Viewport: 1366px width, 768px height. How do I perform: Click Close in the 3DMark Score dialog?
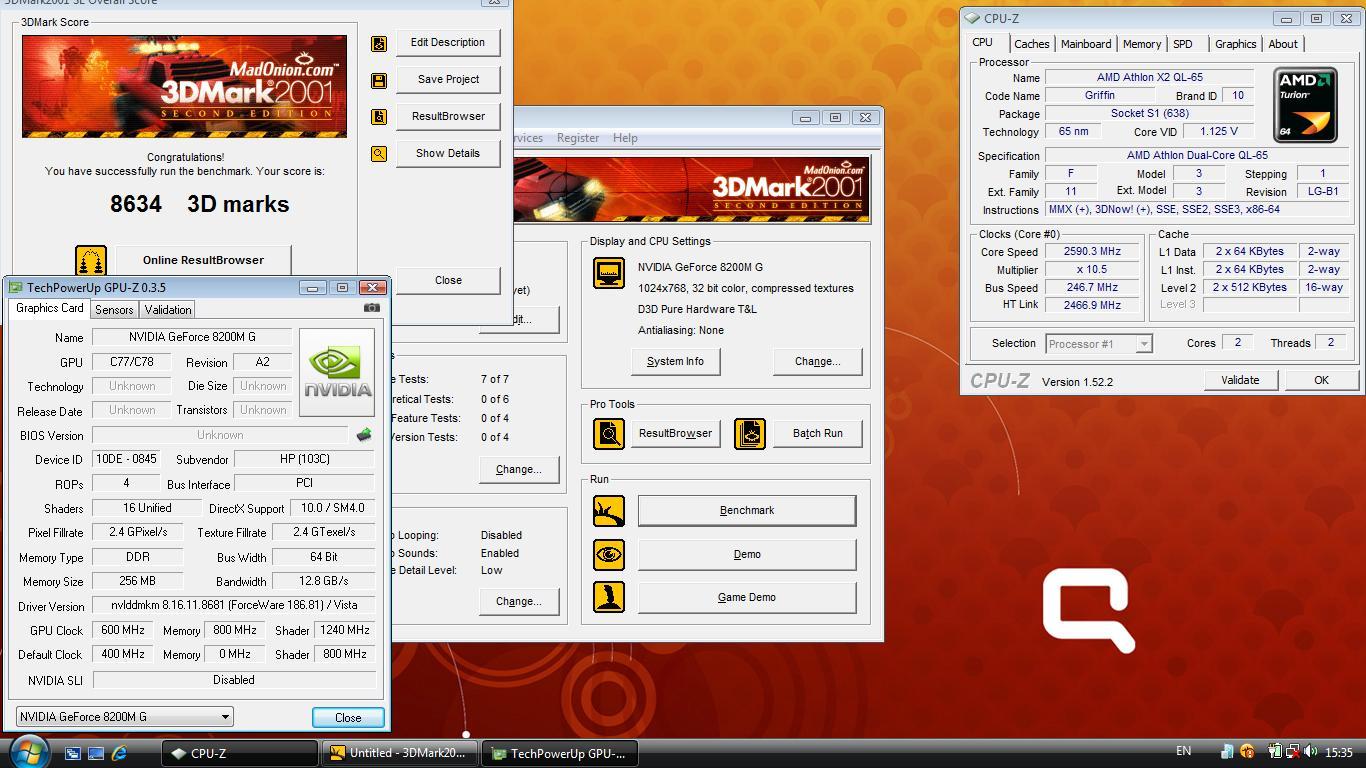448,280
